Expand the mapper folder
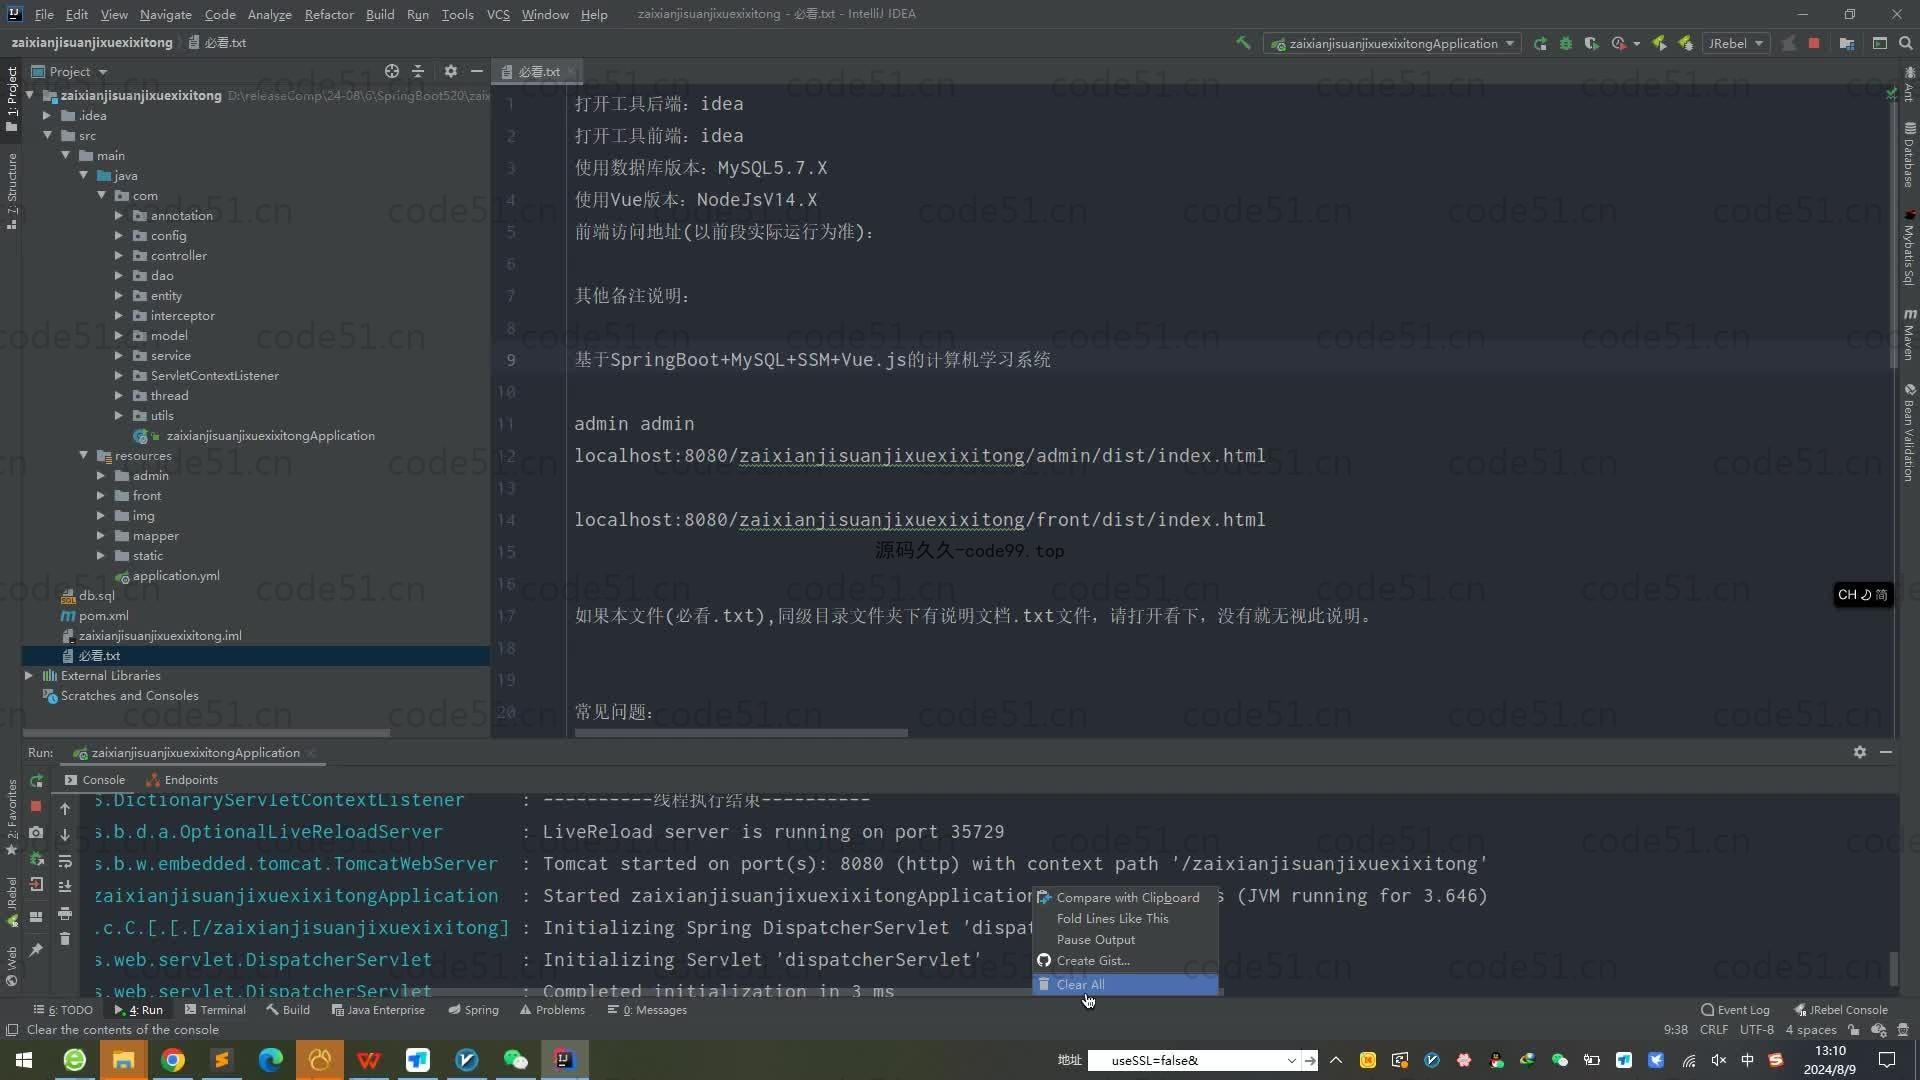 pyautogui.click(x=101, y=535)
